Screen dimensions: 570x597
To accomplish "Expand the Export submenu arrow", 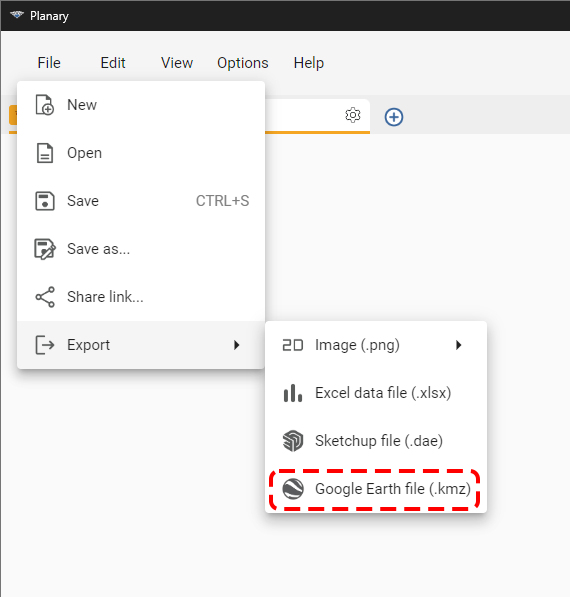I will [236, 345].
